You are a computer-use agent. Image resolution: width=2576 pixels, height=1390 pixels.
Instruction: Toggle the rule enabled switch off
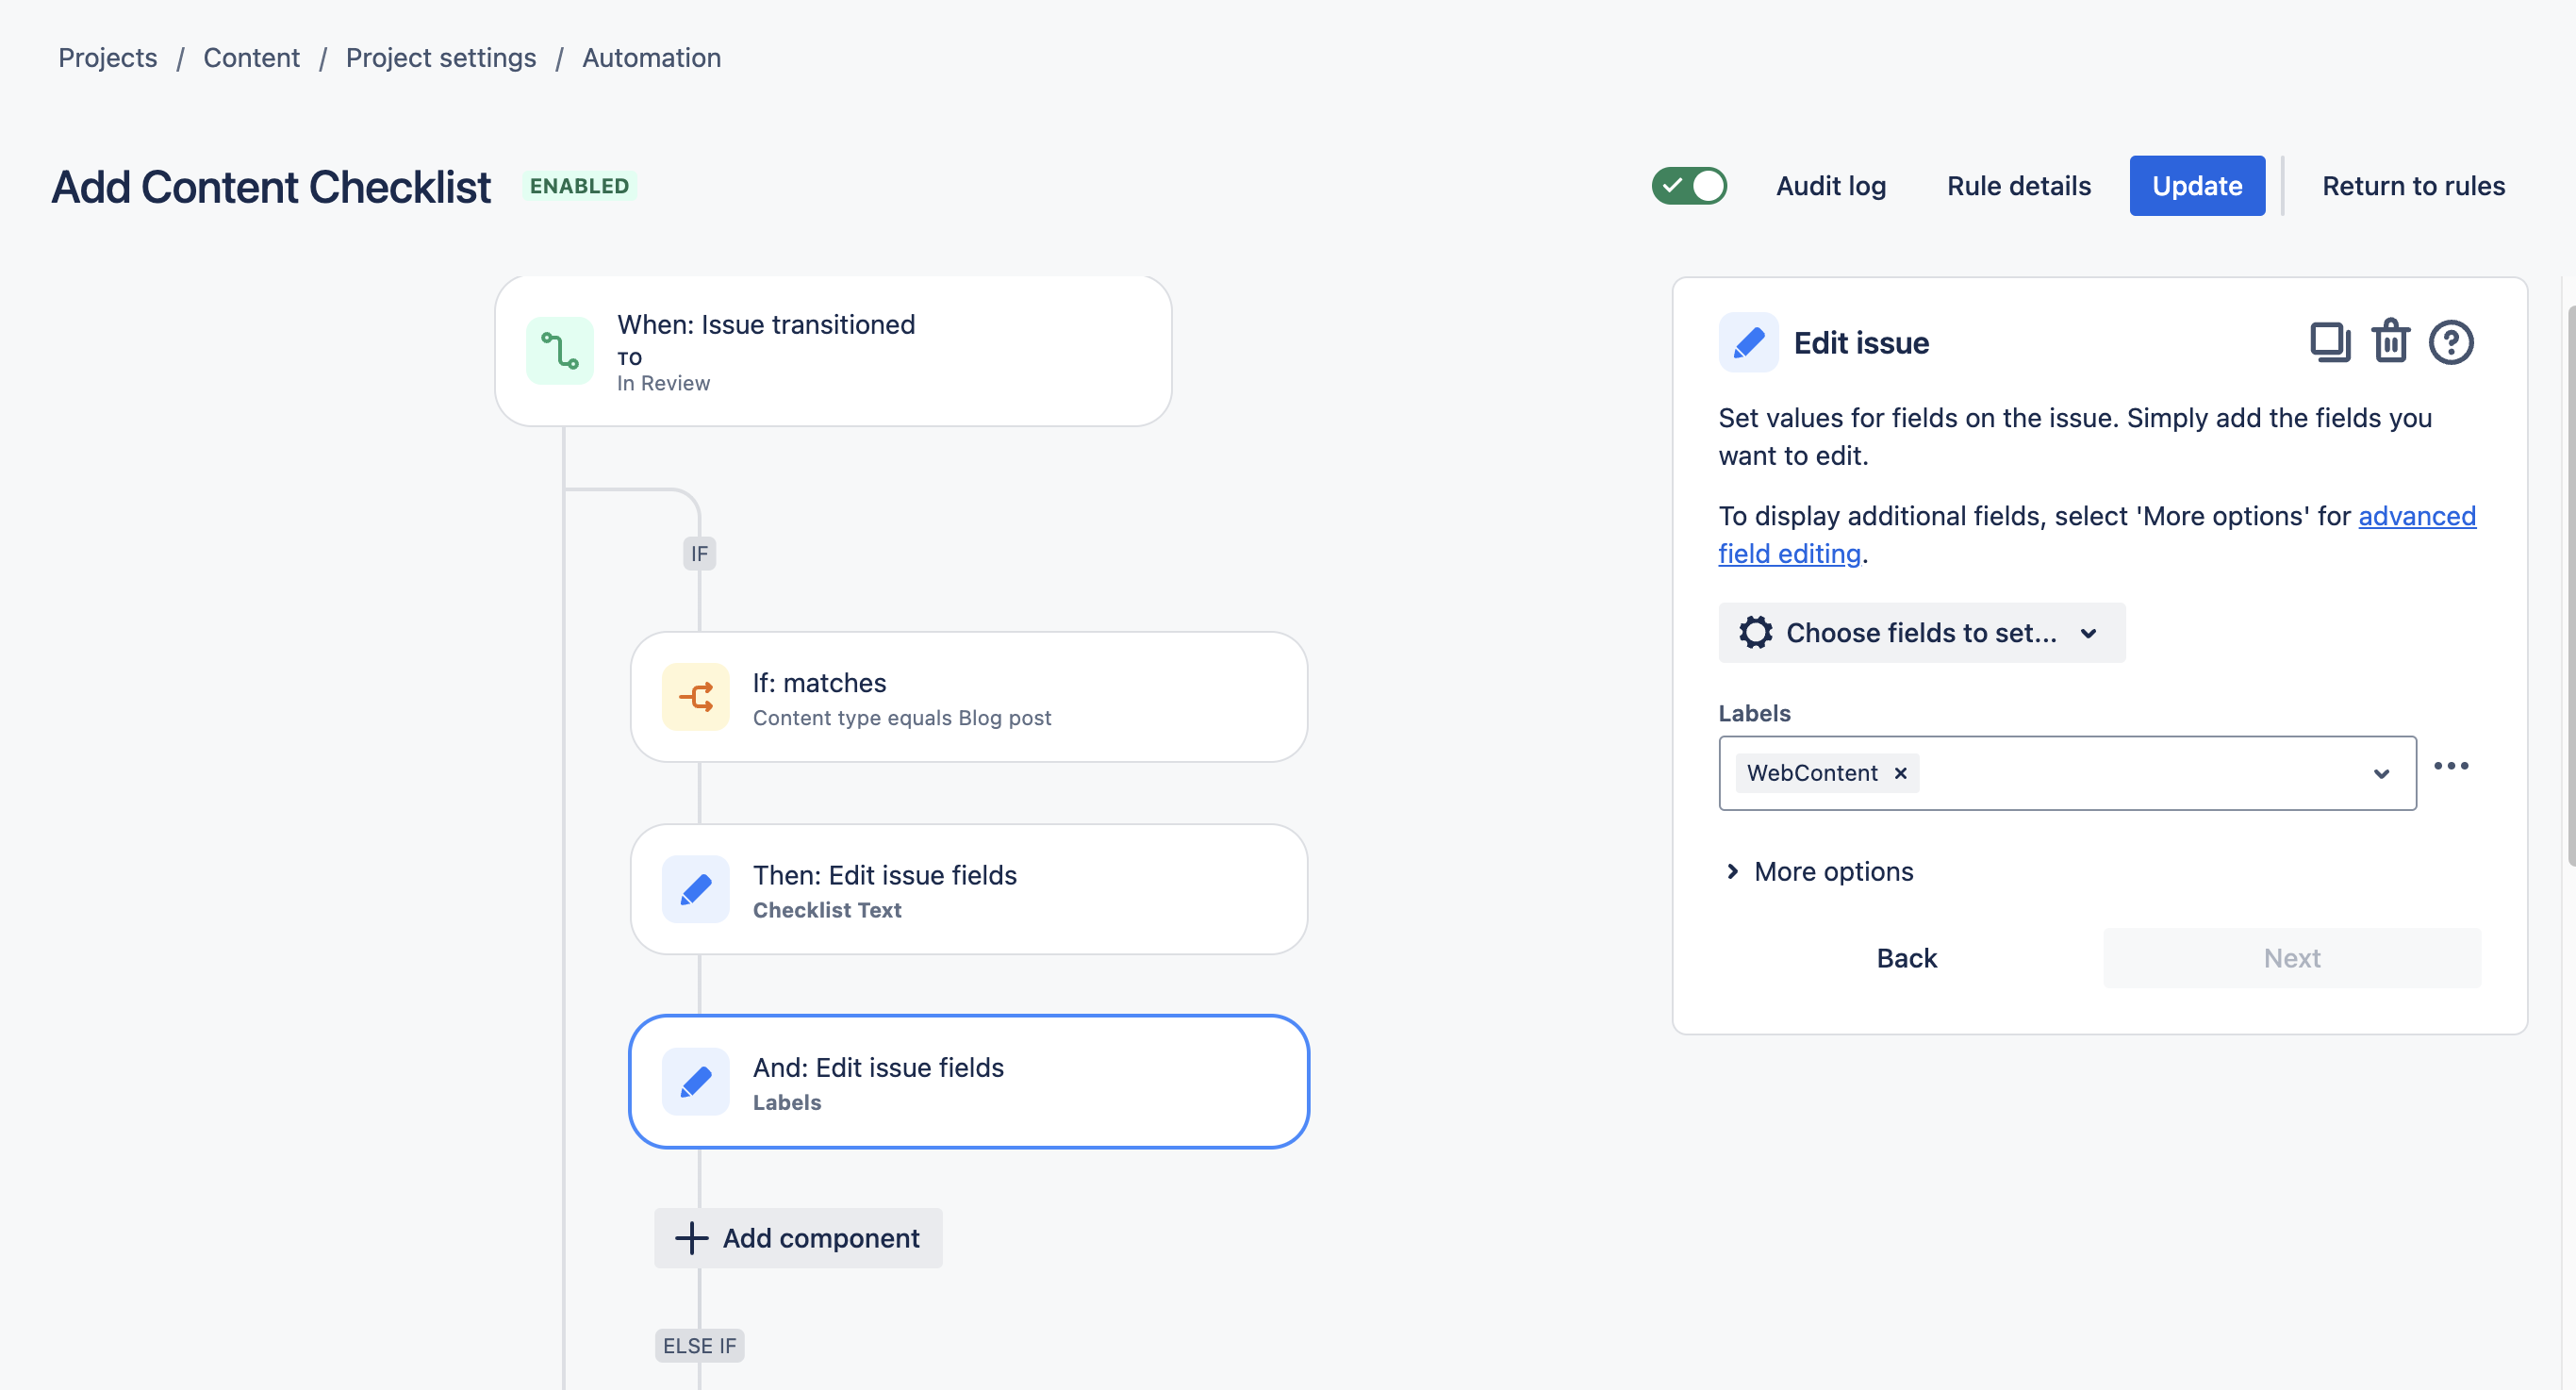pyautogui.click(x=1689, y=186)
